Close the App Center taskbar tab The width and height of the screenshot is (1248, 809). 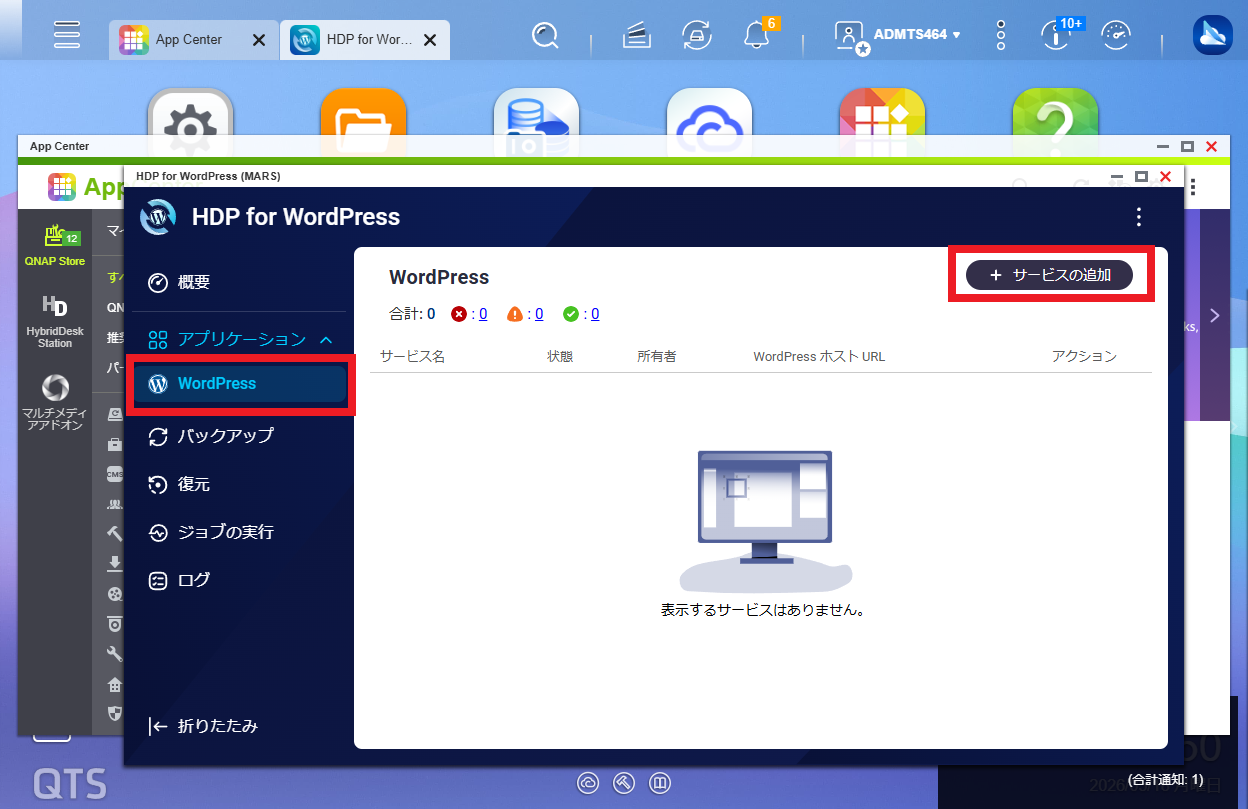[258, 40]
